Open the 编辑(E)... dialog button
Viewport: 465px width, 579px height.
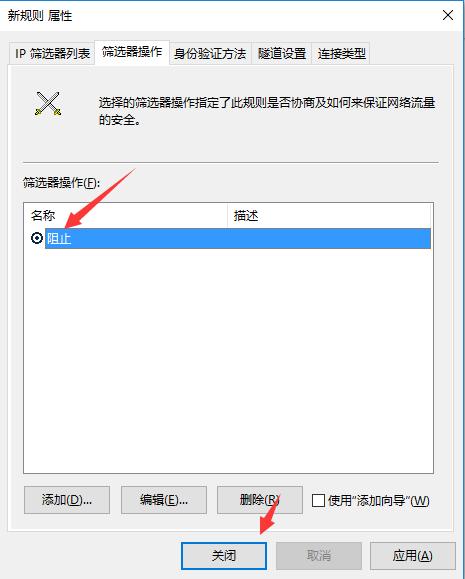(x=164, y=500)
